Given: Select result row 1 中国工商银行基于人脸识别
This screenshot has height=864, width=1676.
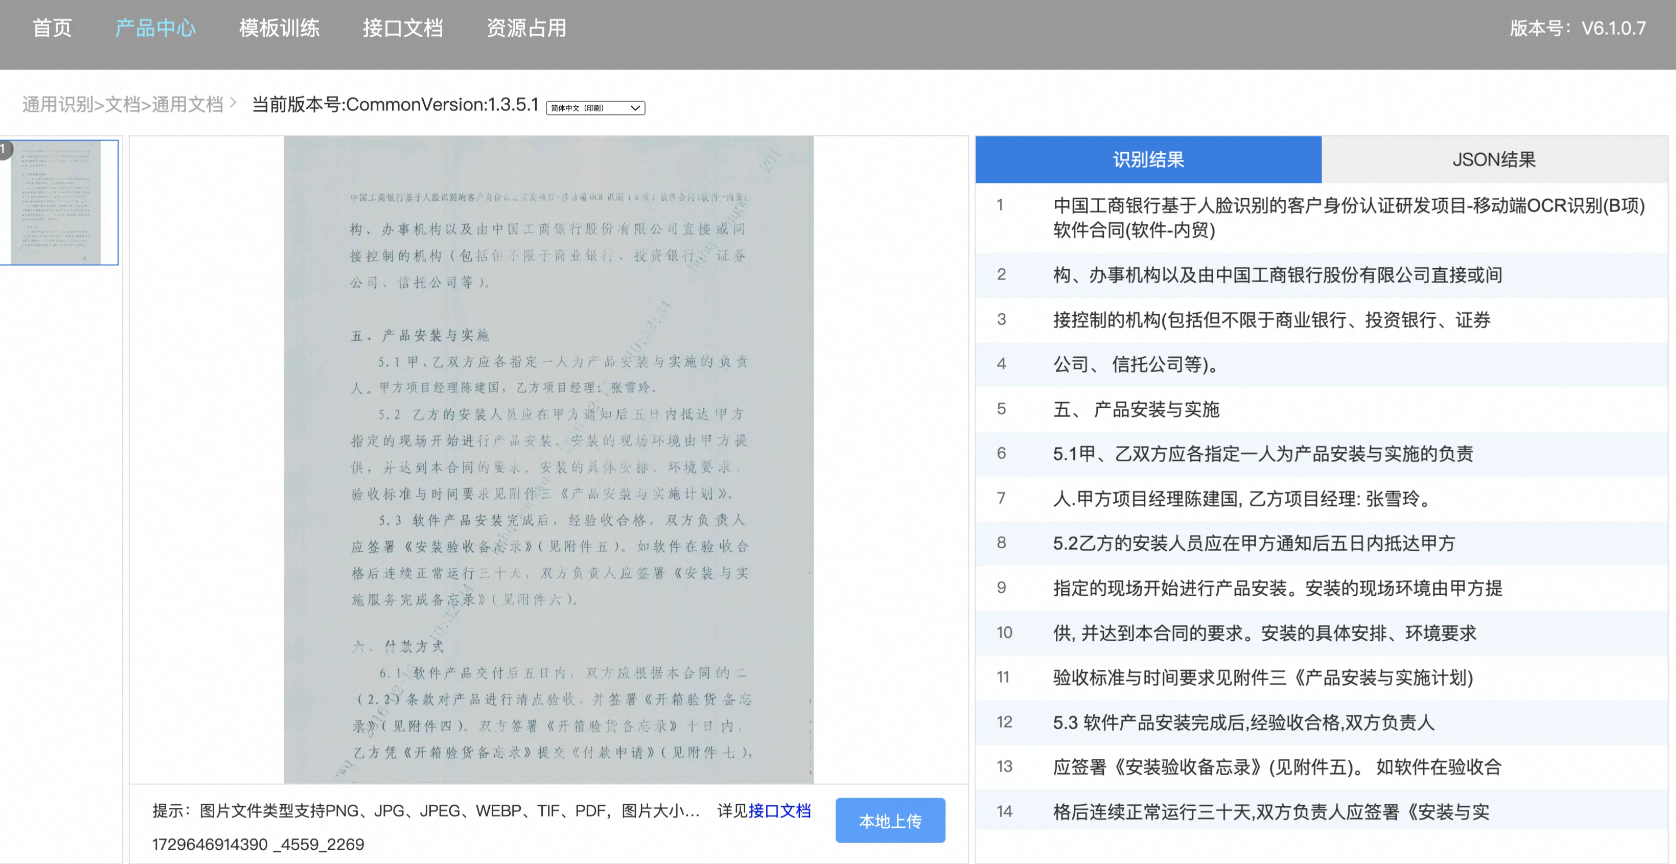Looking at the screenshot, I should [x=1321, y=218].
